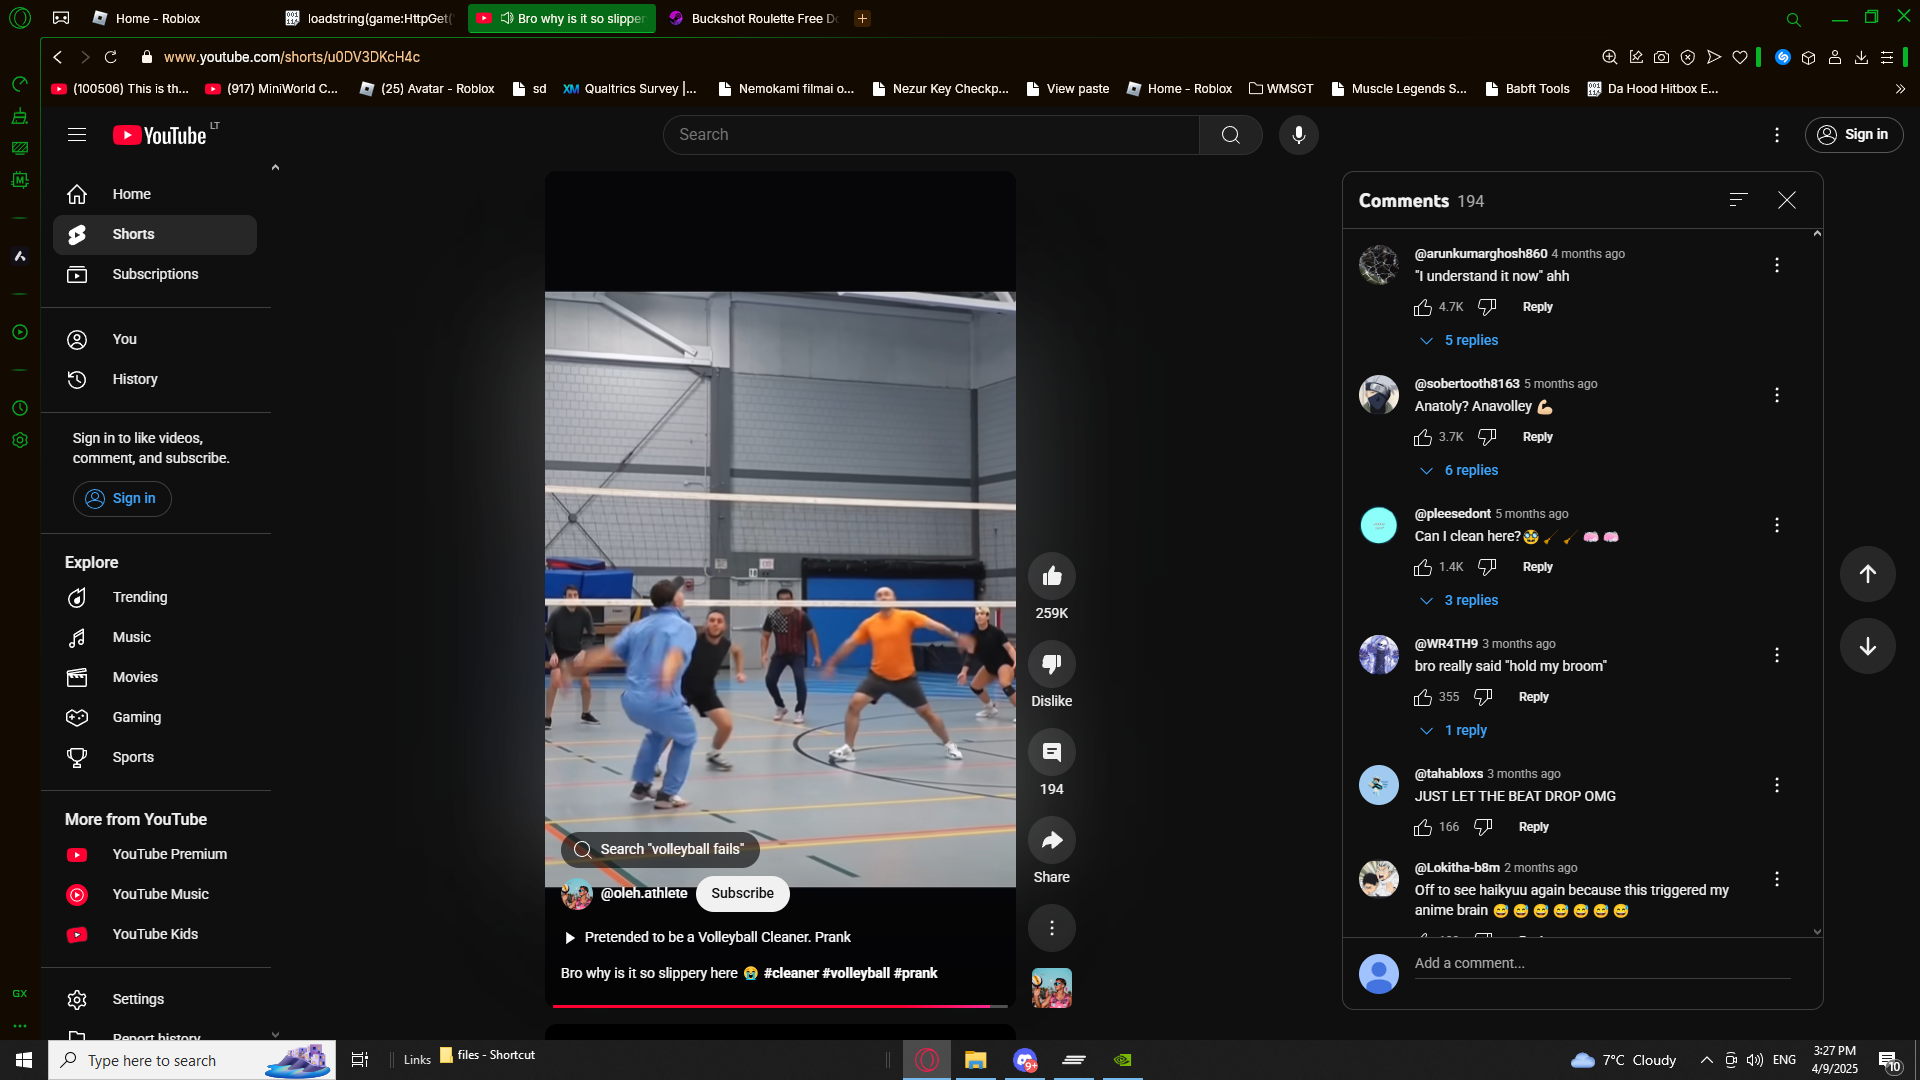Dislike the comment by @WR4TH9
This screenshot has height=1080, width=1920.
click(x=1483, y=697)
